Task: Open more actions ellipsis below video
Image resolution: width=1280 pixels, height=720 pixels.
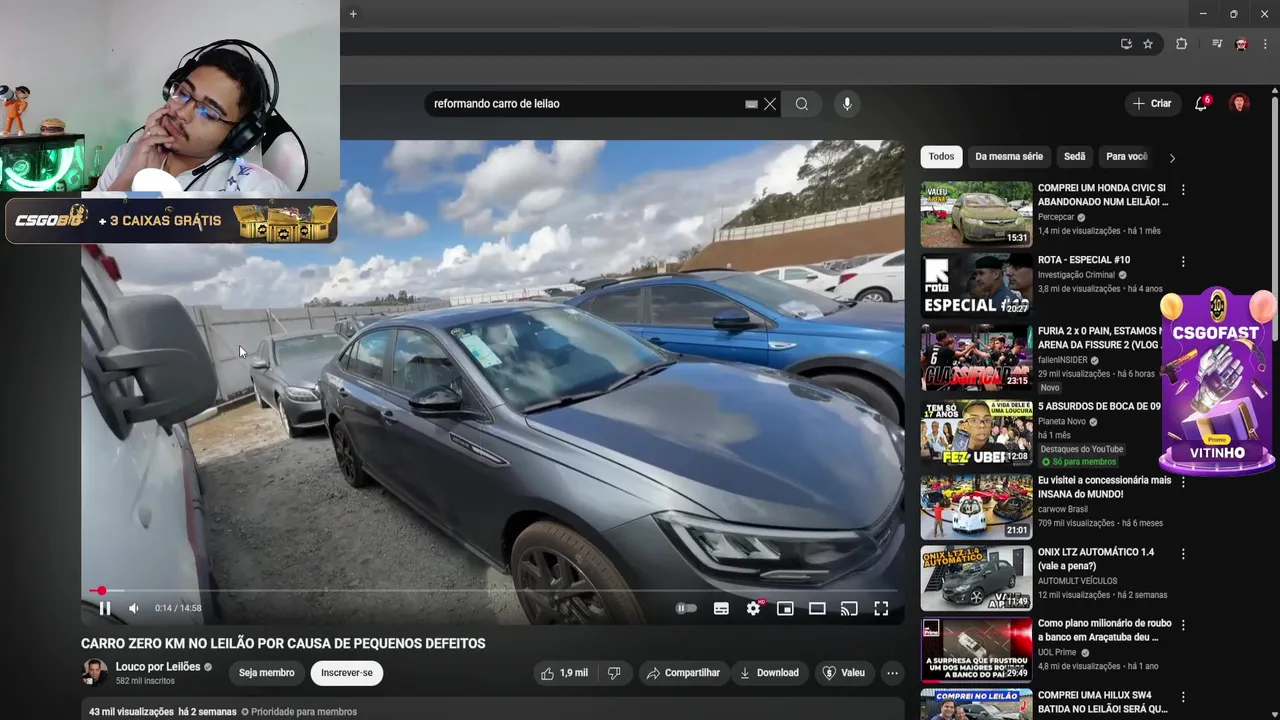Action: pyautogui.click(x=892, y=673)
